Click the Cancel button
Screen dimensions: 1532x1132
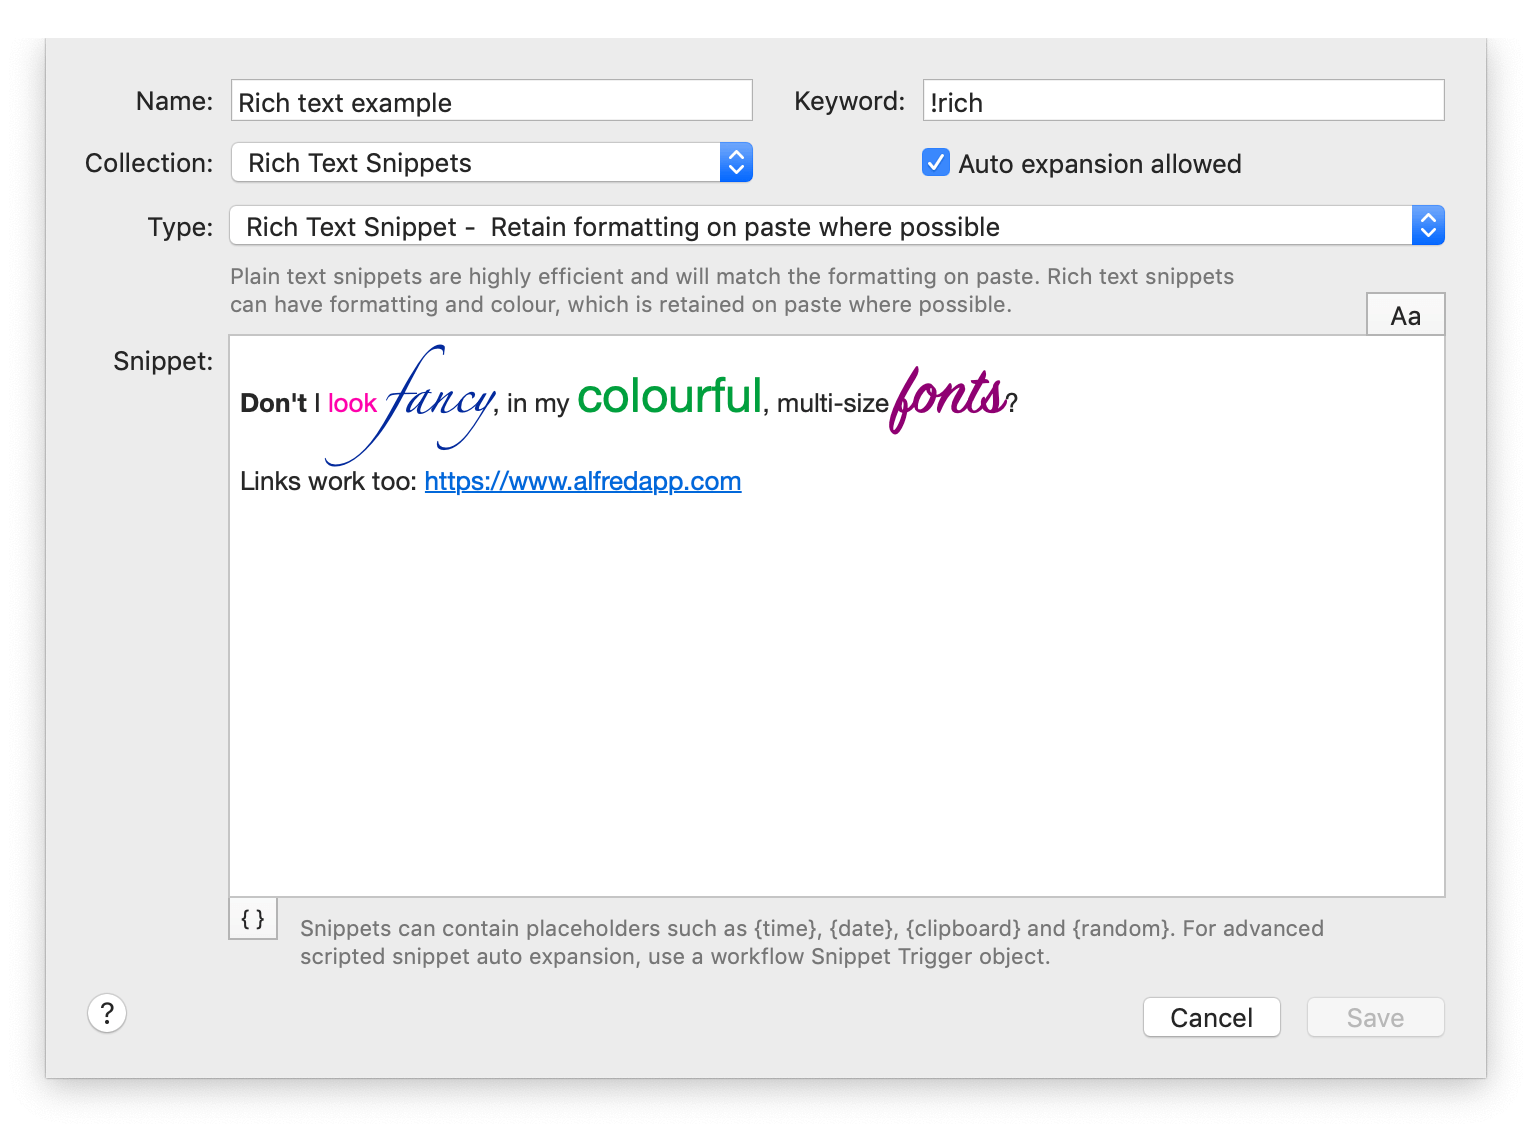[x=1211, y=1017]
